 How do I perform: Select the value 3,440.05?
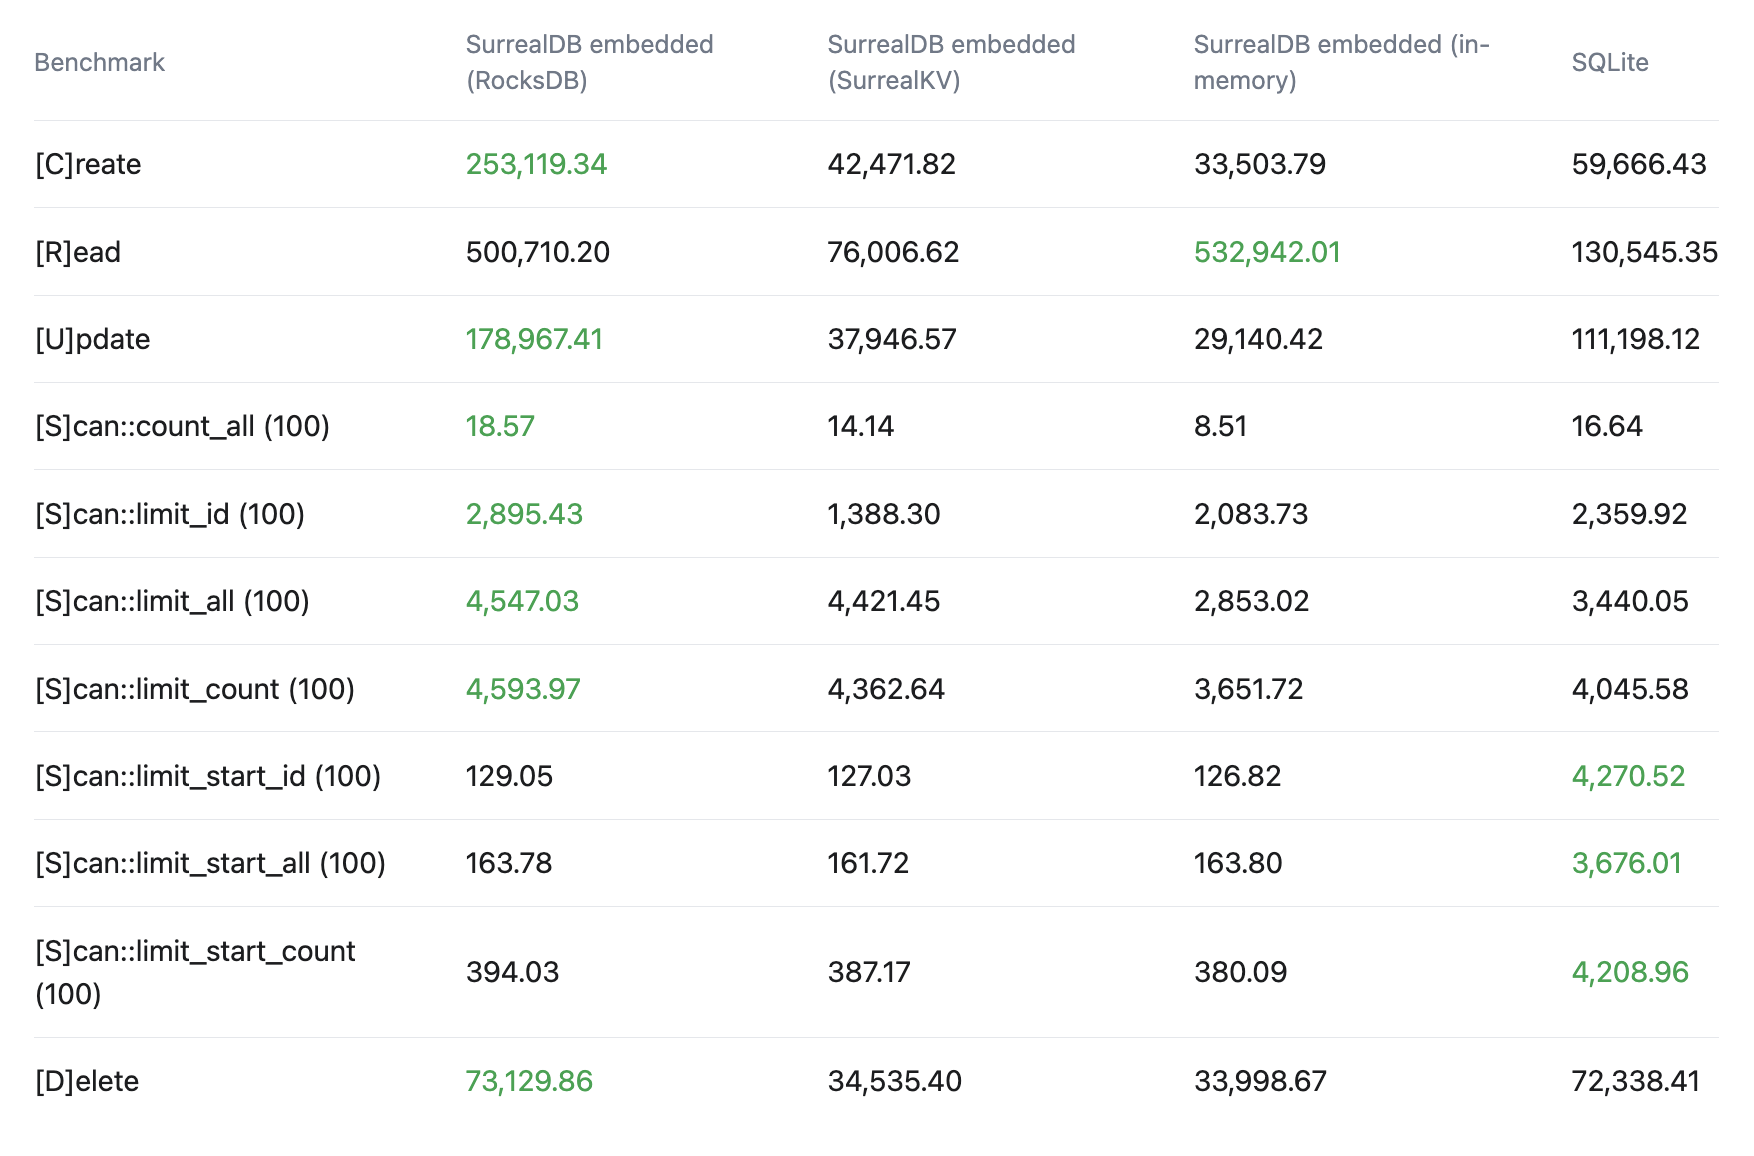point(1630,601)
